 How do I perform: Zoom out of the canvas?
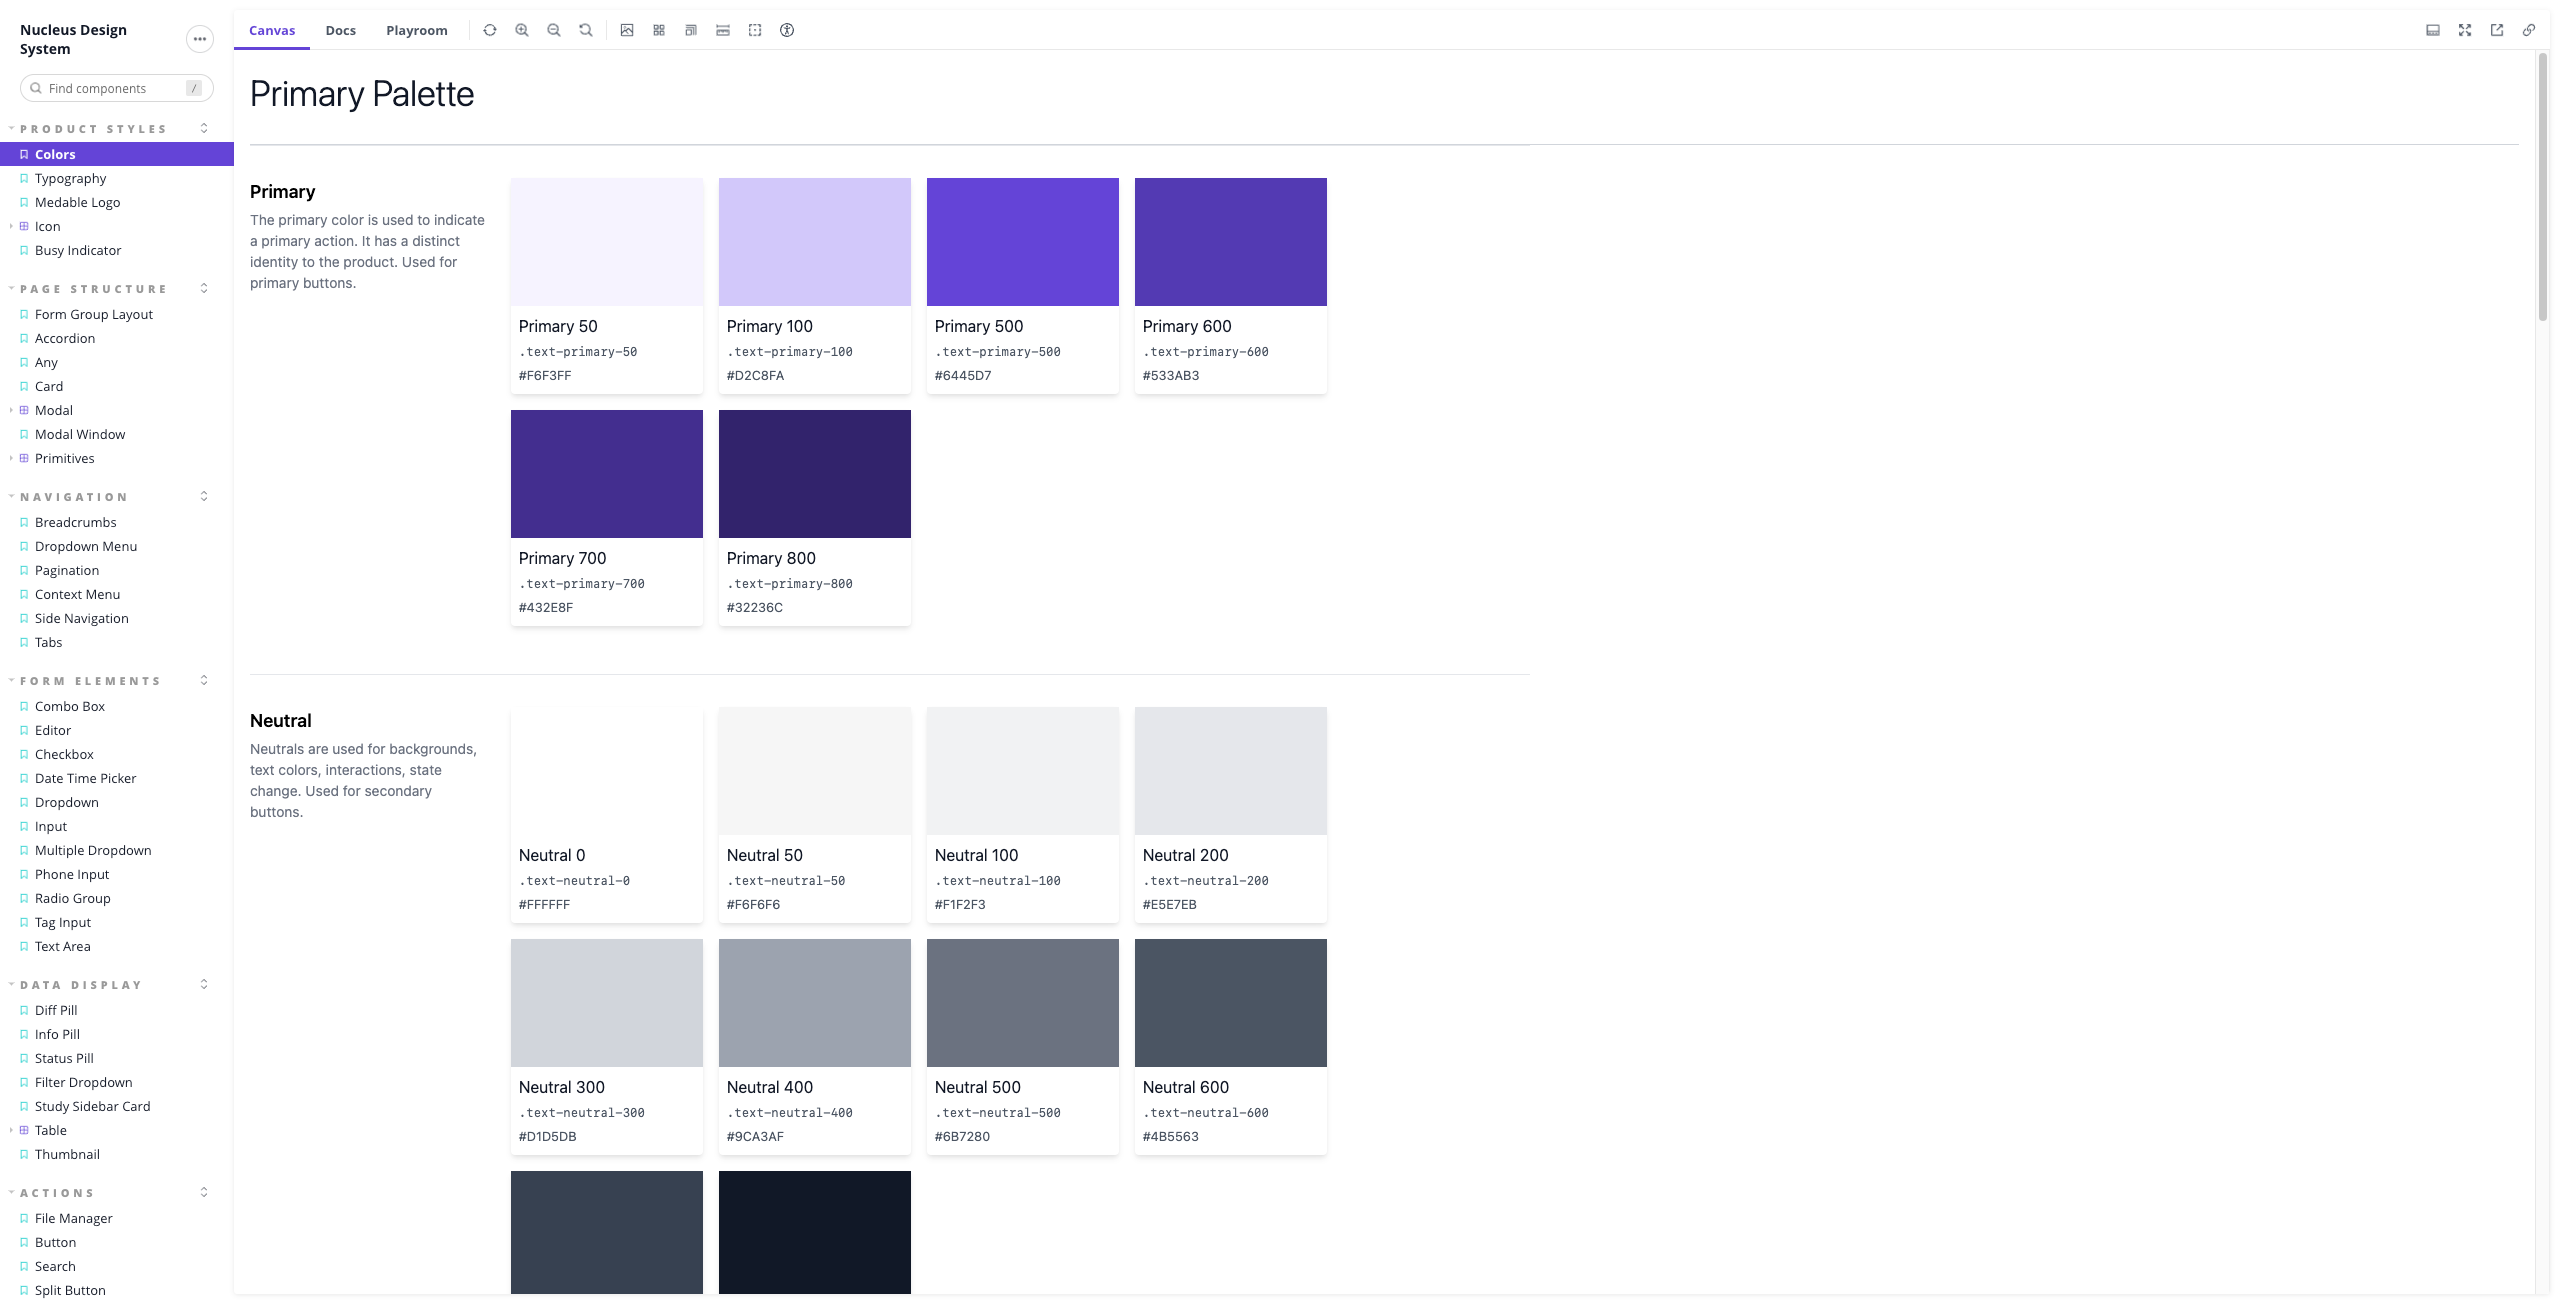[554, 30]
